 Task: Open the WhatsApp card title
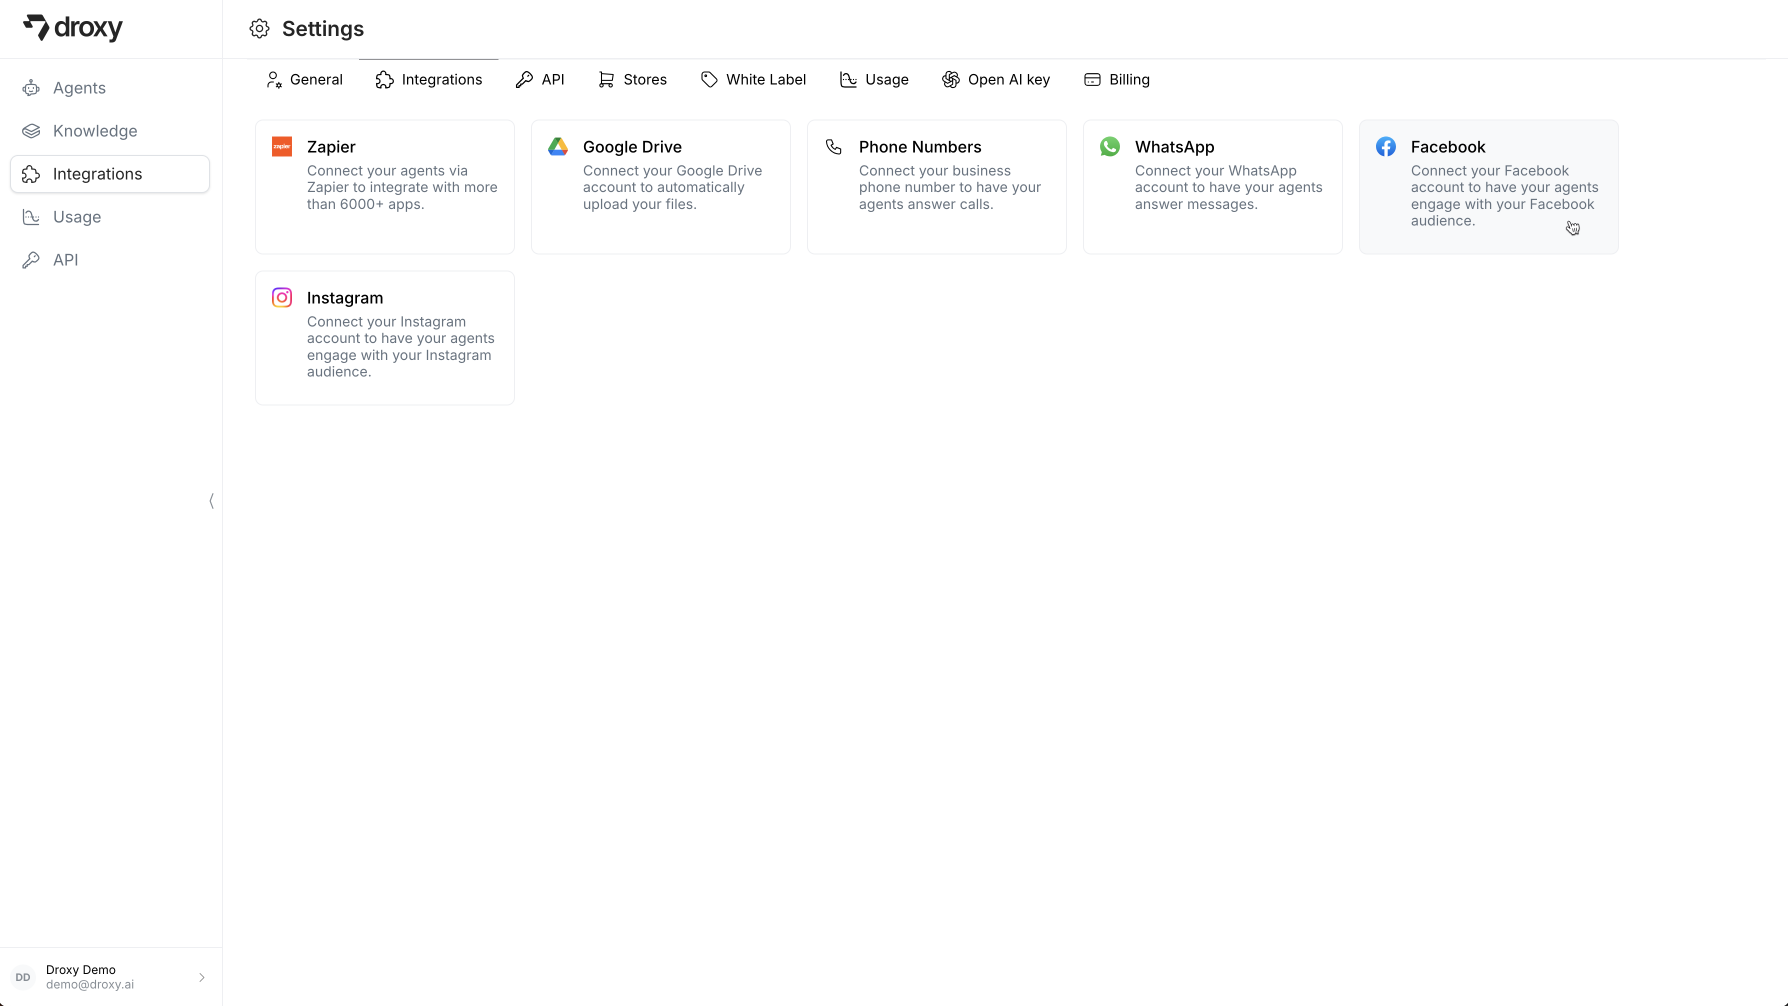click(x=1174, y=147)
